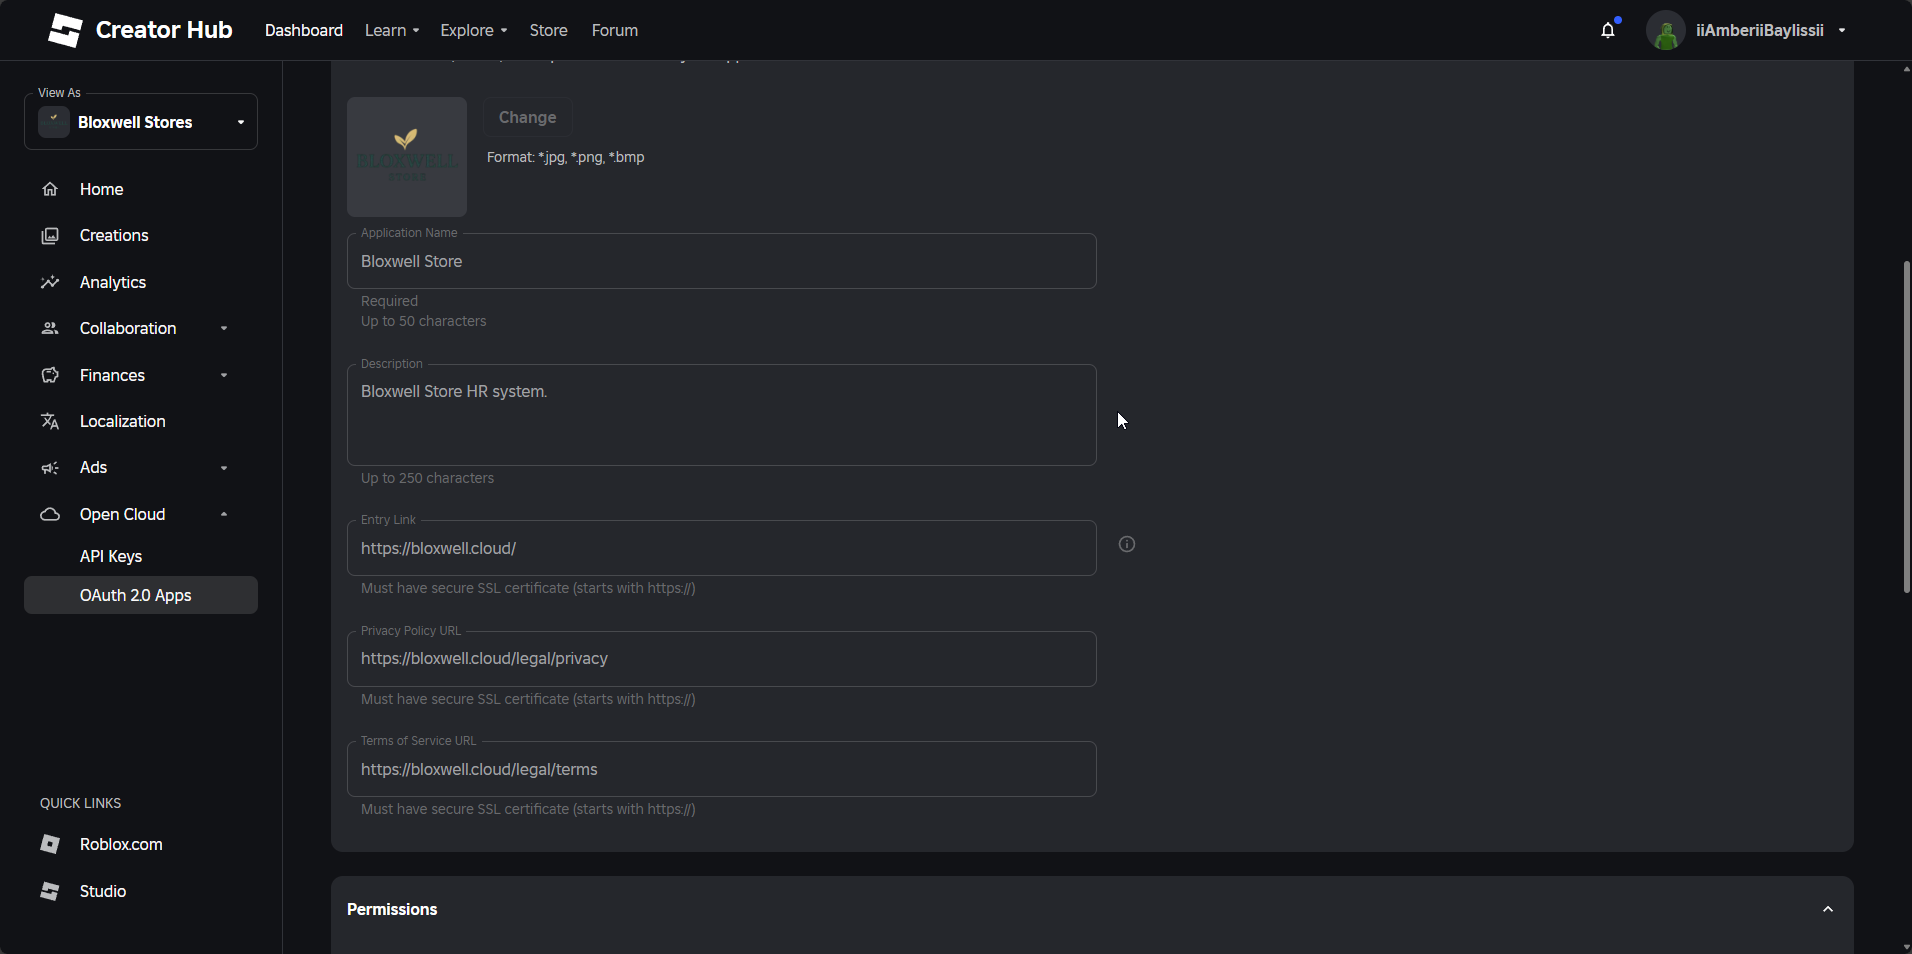The width and height of the screenshot is (1912, 954).
Task: Expand the Collaboration submenu arrow
Action: 224,328
